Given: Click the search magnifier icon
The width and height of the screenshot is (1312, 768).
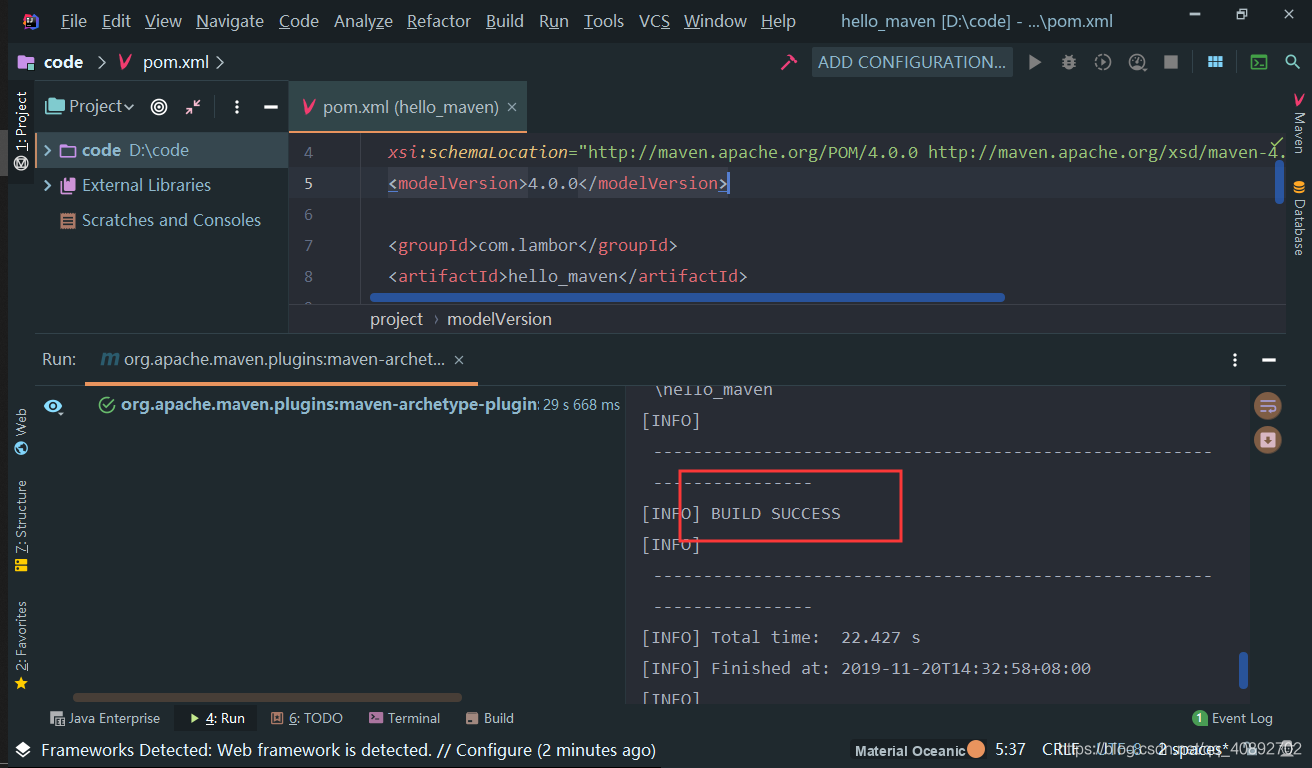Looking at the screenshot, I should (x=1293, y=62).
